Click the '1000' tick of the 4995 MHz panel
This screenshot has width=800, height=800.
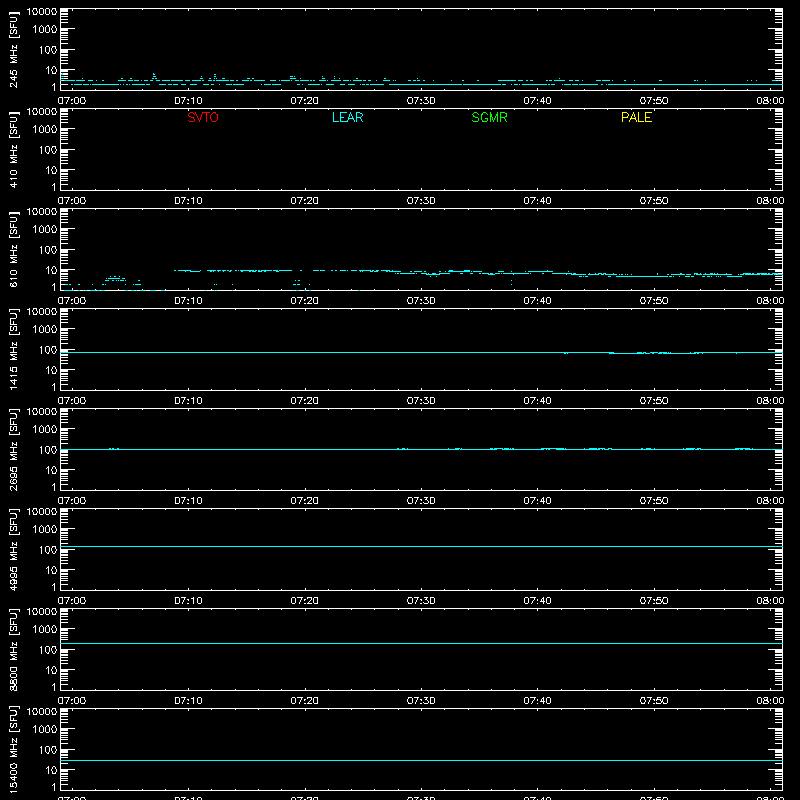pyautogui.click(x=45, y=530)
